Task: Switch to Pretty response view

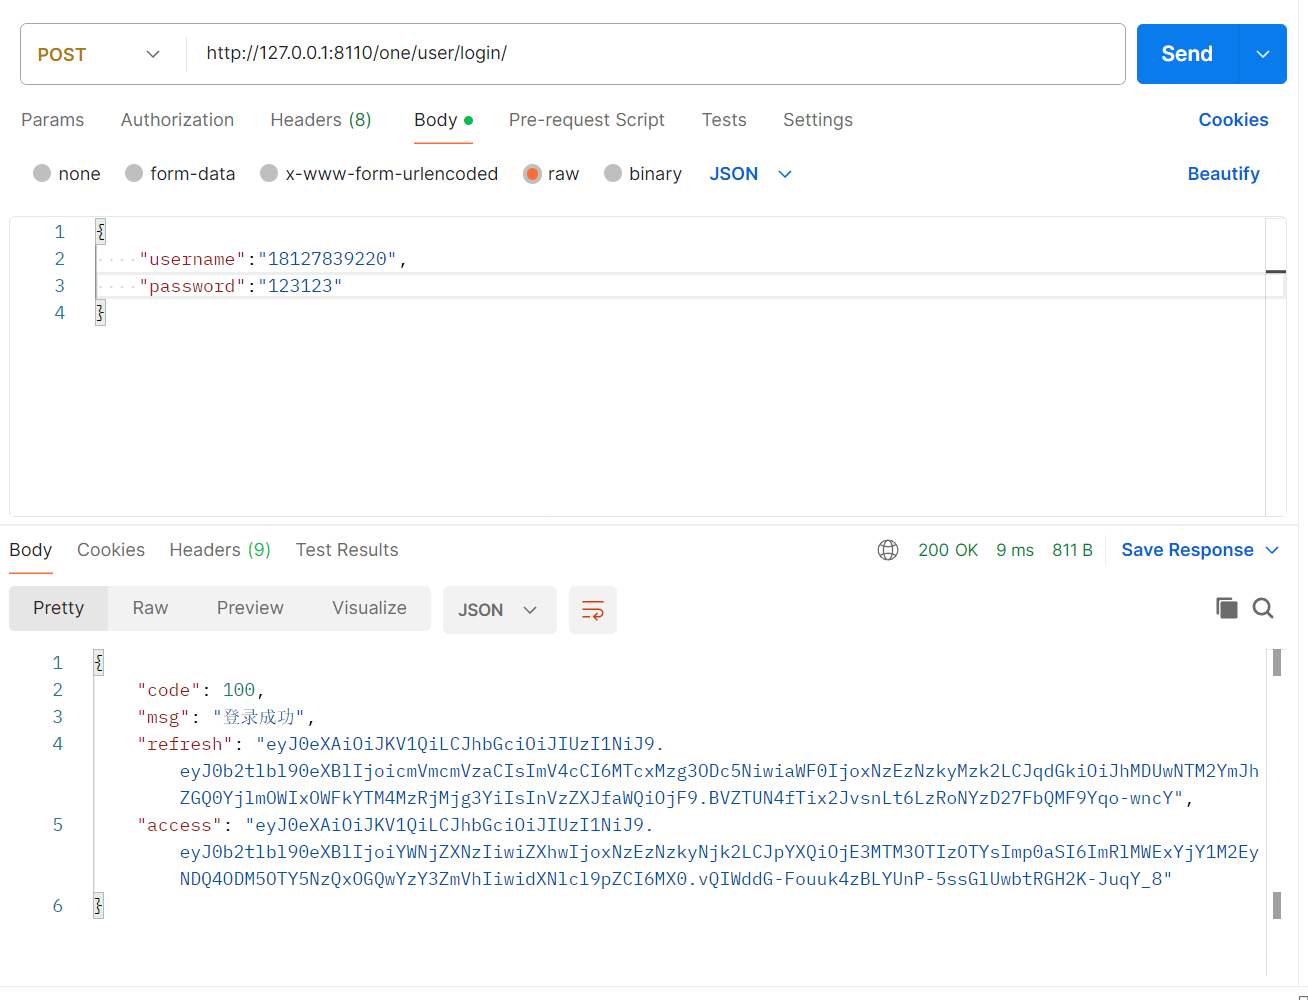Action: coord(58,608)
